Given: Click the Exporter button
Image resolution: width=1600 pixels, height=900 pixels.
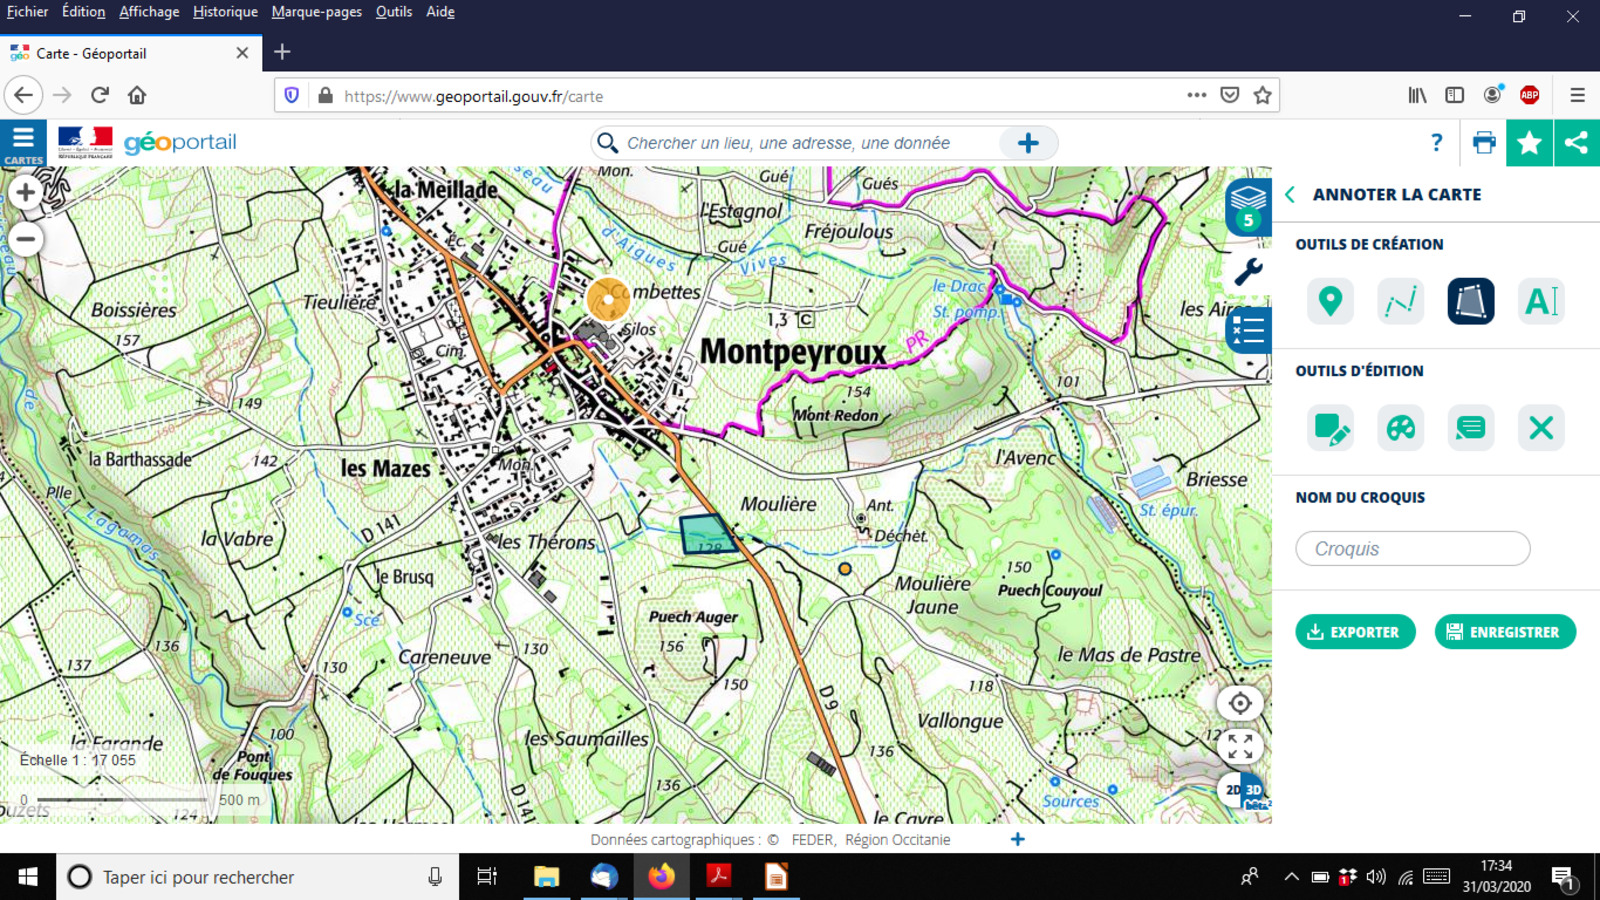Looking at the screenshot, I should tap(1355, 632).
